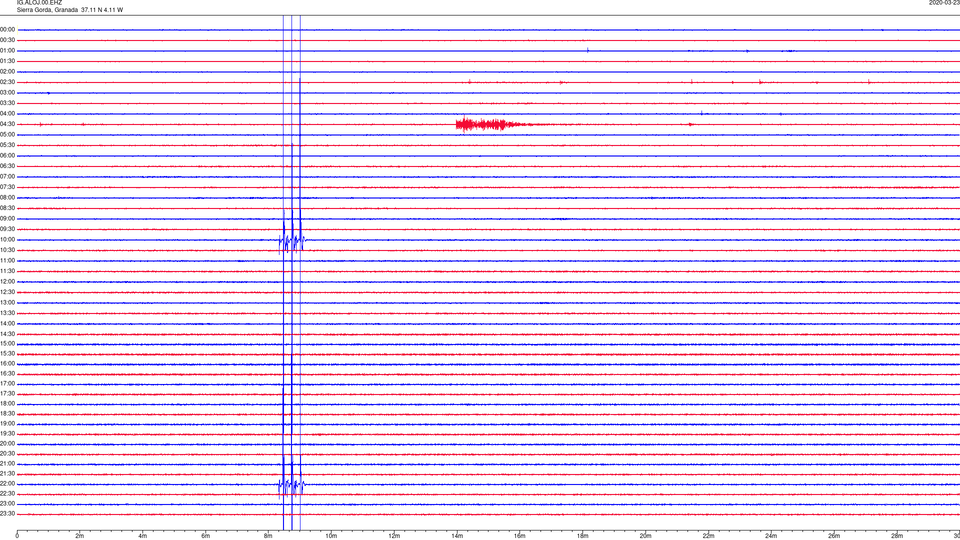The image size is (960, 540).
Task: Select the 04:30 time label
Action: pos(7,124)
